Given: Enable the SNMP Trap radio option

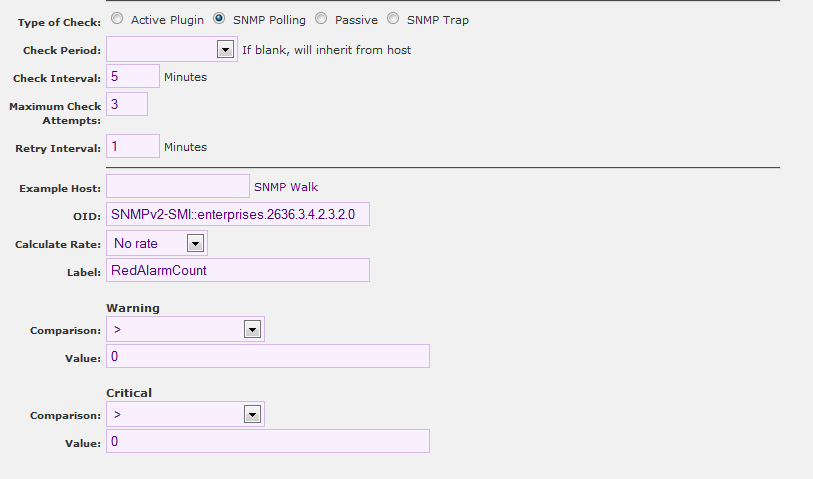Looking at the screenshot, I should [393, 19].
